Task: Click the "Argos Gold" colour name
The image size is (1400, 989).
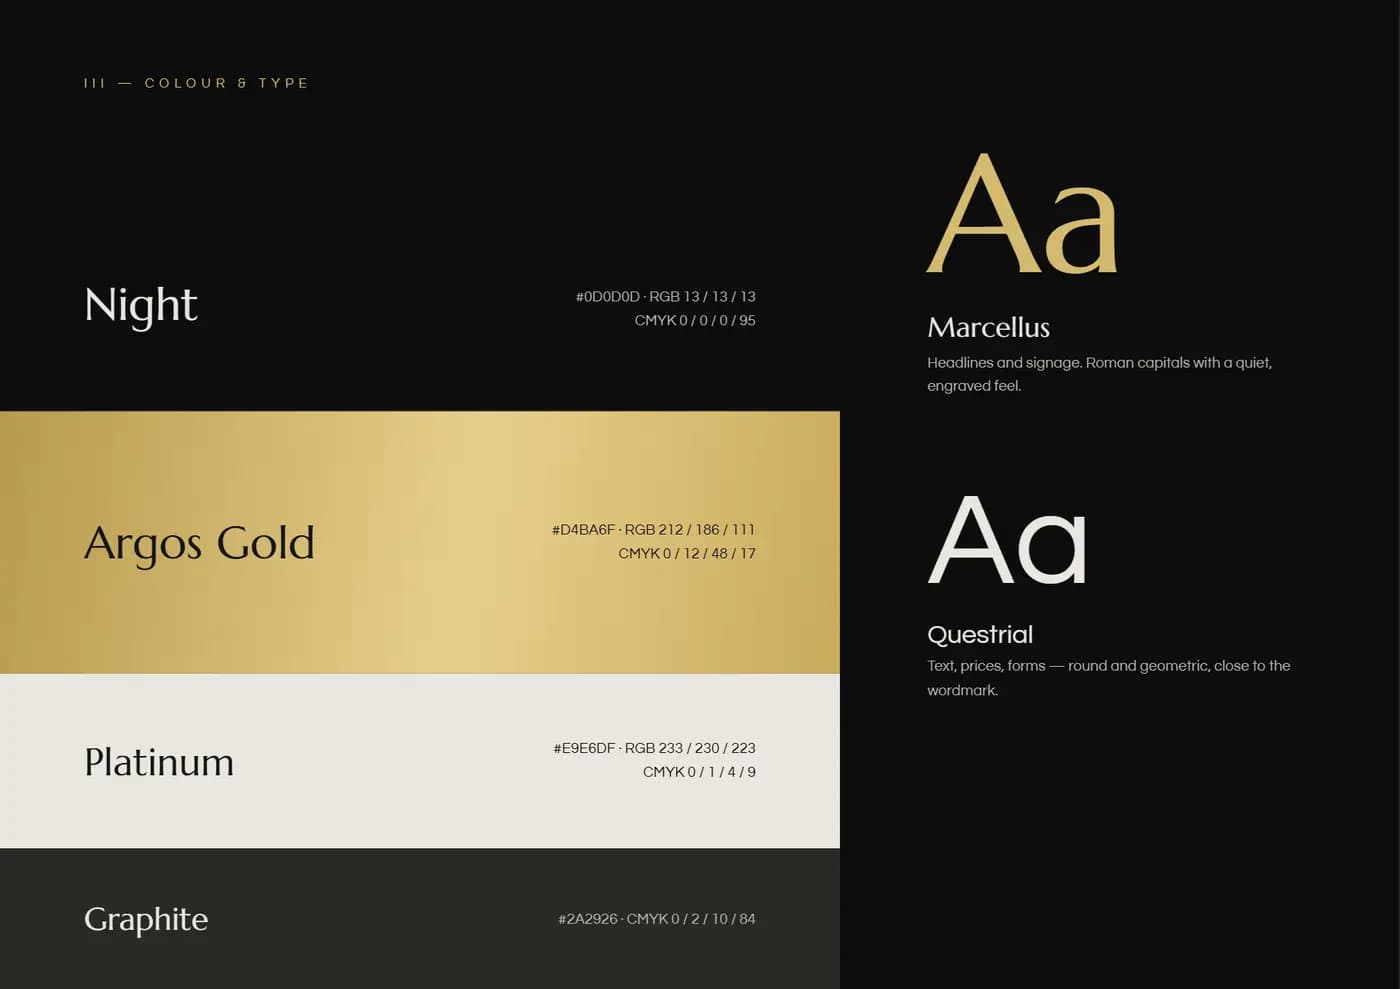Action: [199, 544]
